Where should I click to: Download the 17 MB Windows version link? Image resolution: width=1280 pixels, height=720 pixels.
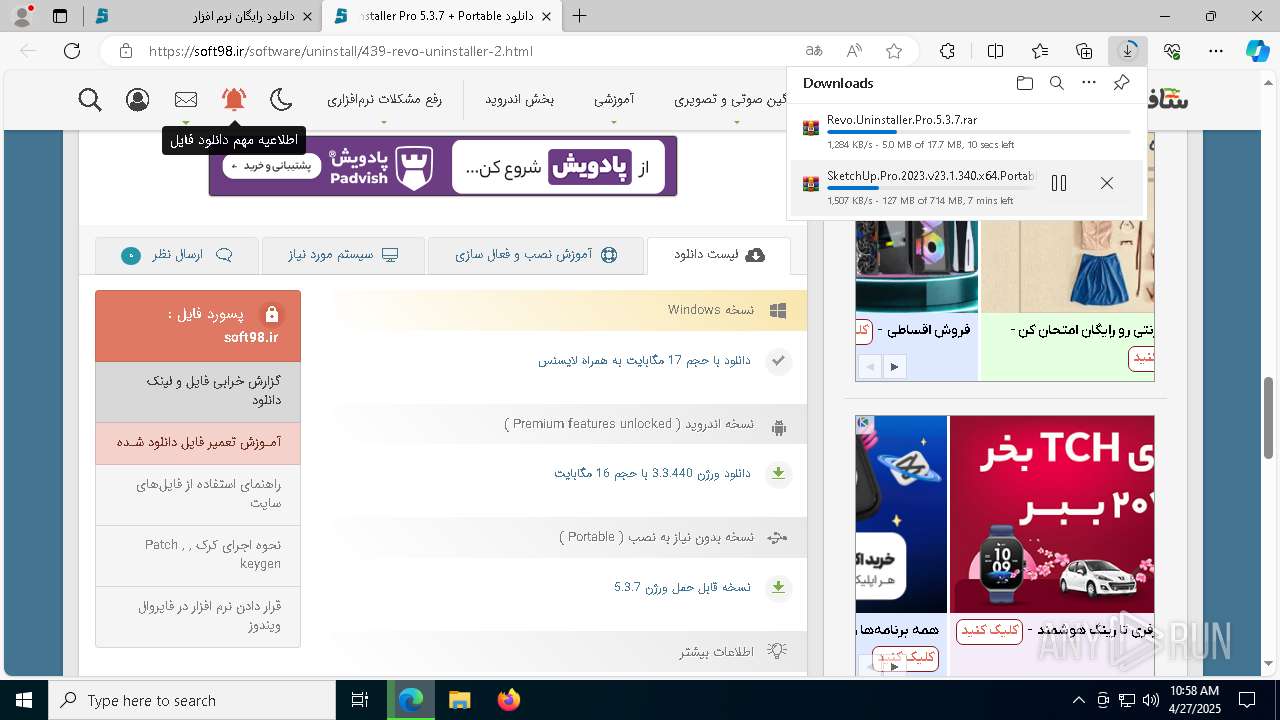point(644,360)
